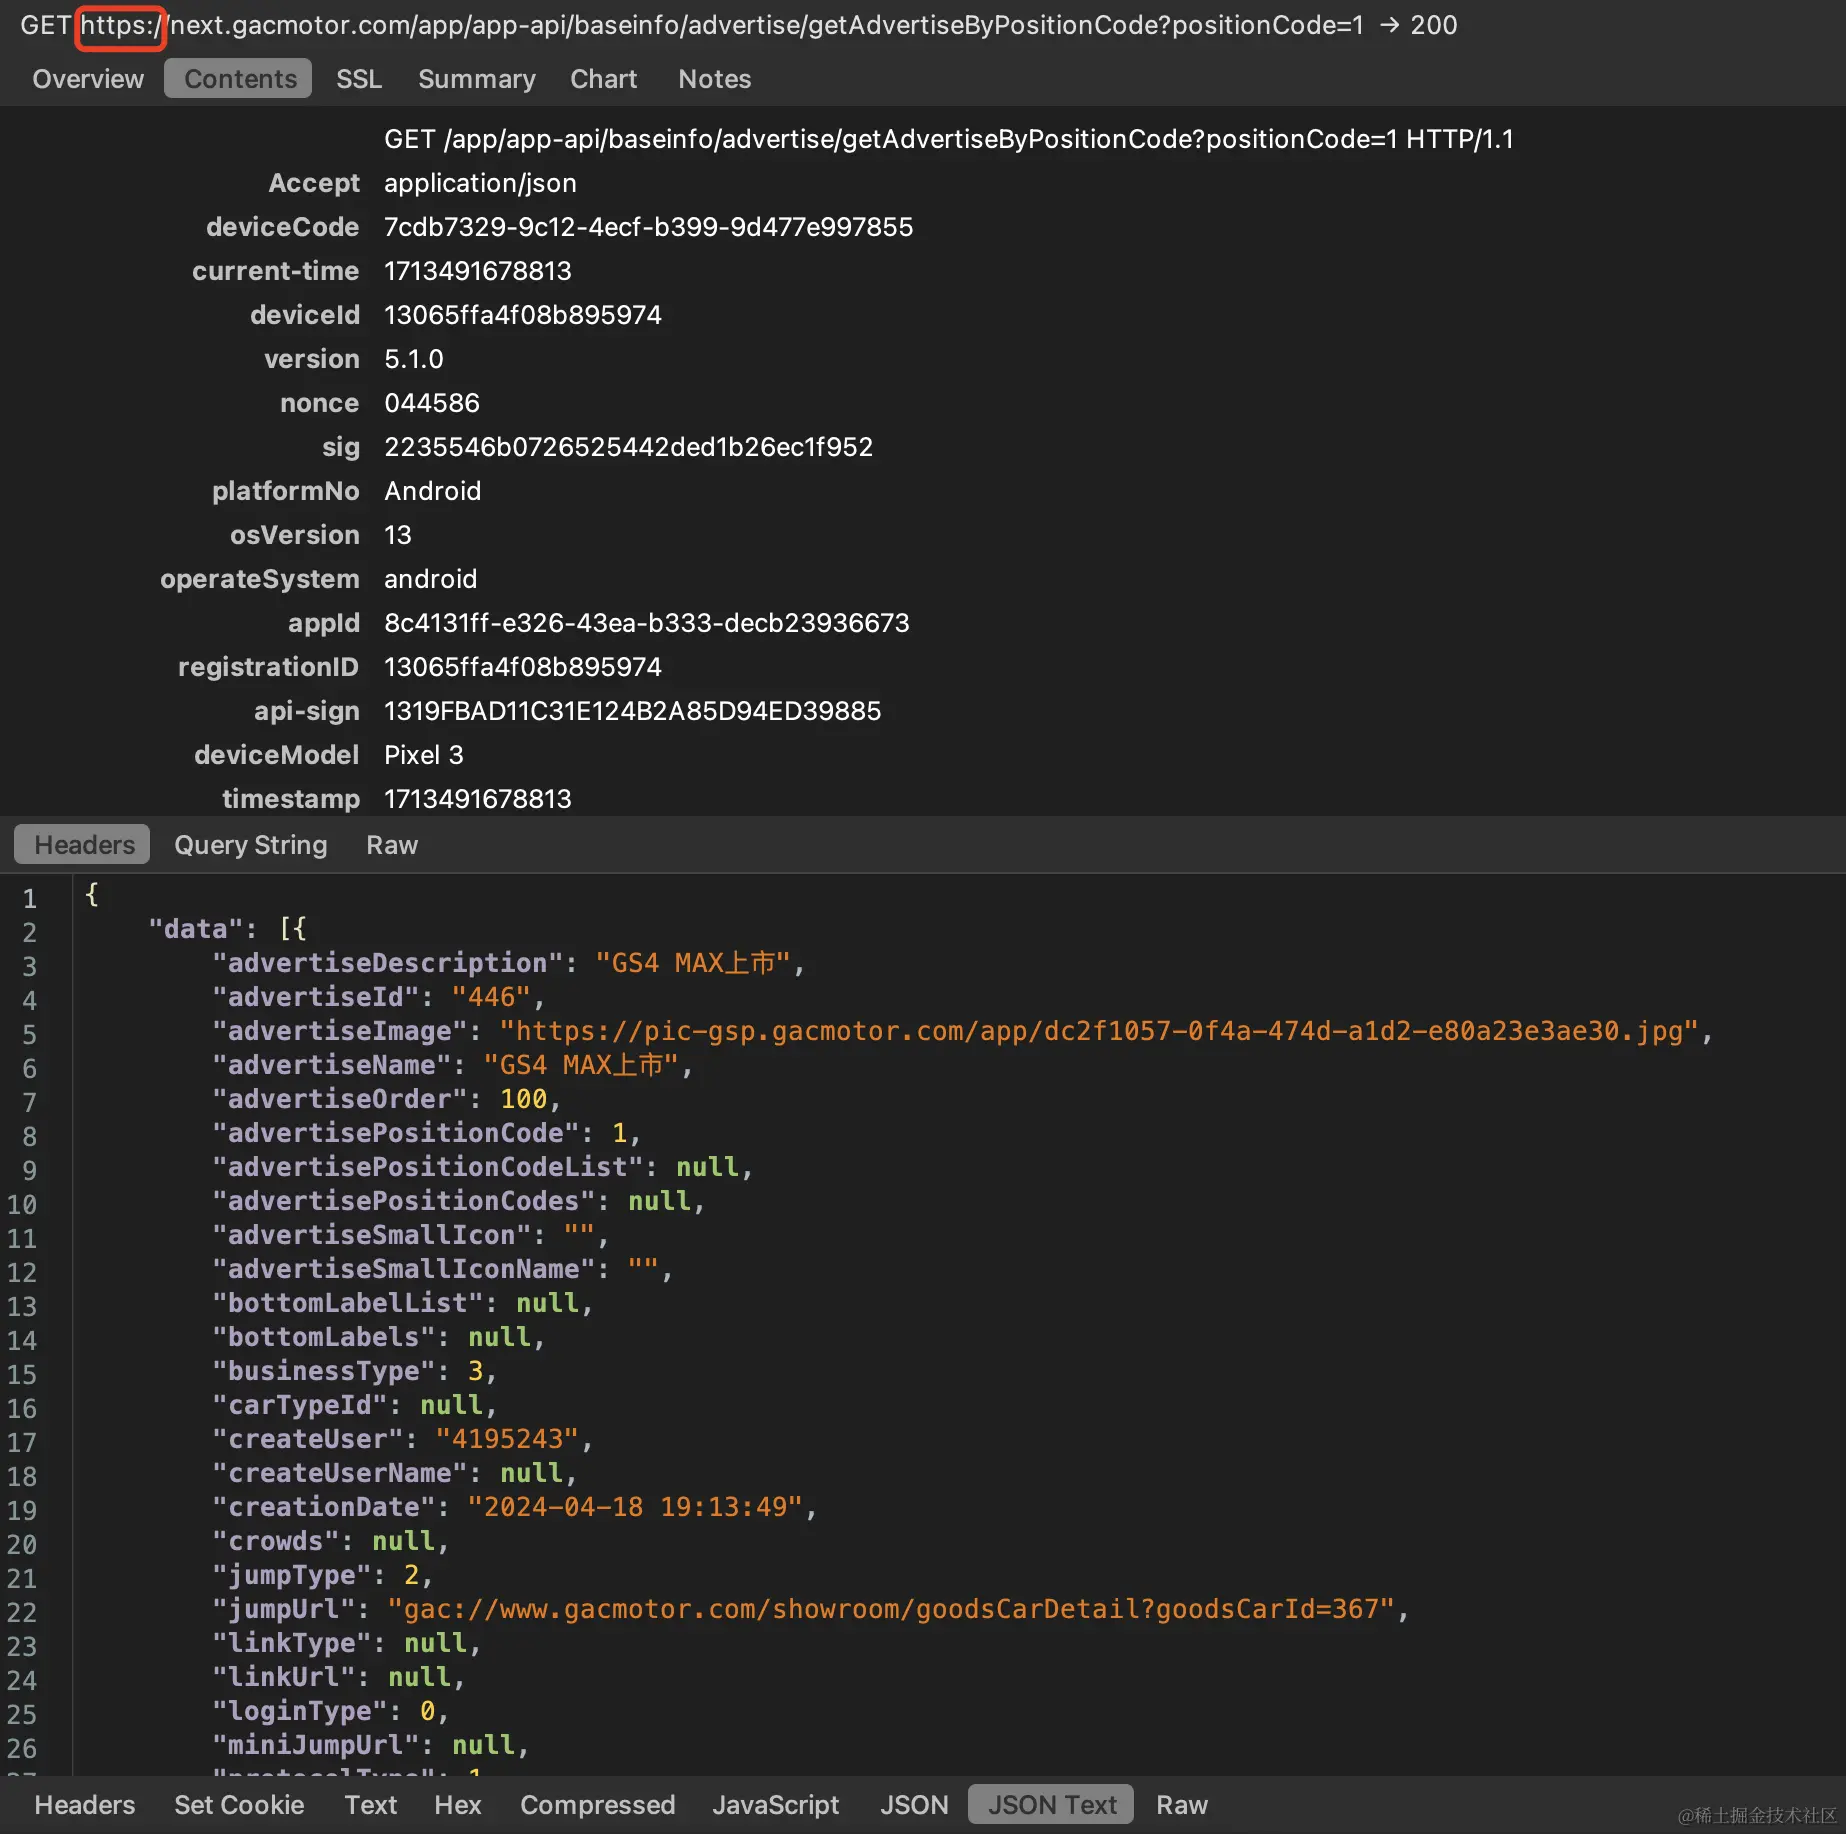Click the "jumpType" JSON key
Viewport: 1846px width, 1834px height.
pyautogui.click(x=291, y=1575)
